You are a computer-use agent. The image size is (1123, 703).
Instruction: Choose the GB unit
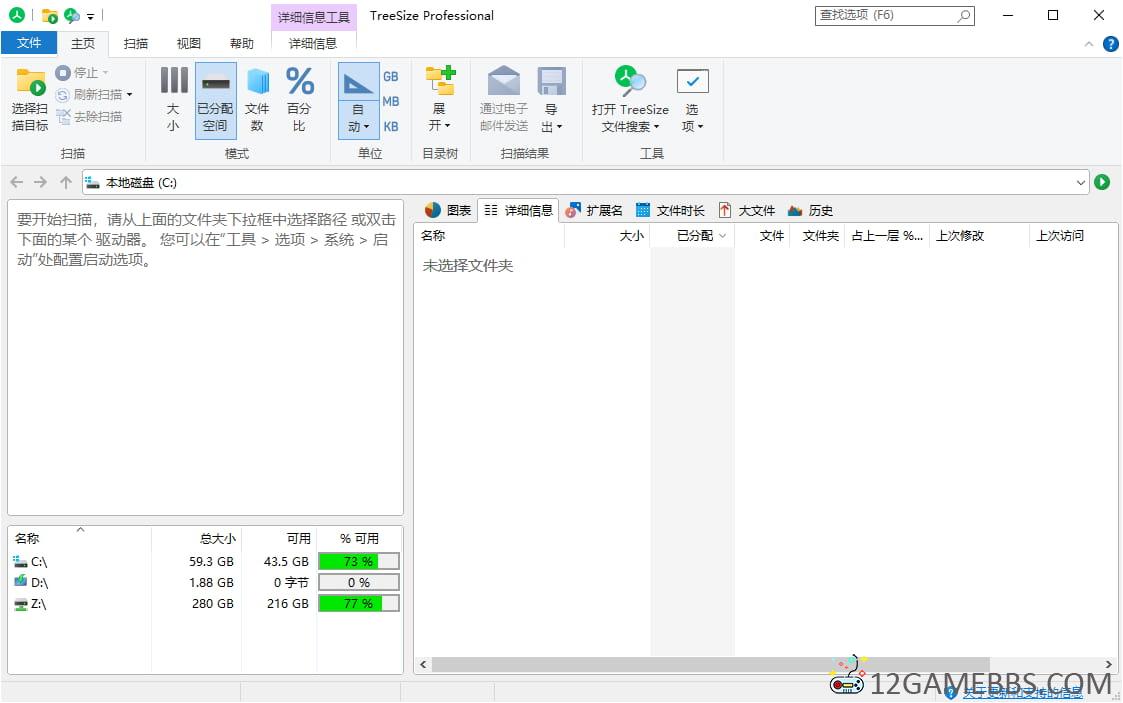tap(390, 77)
